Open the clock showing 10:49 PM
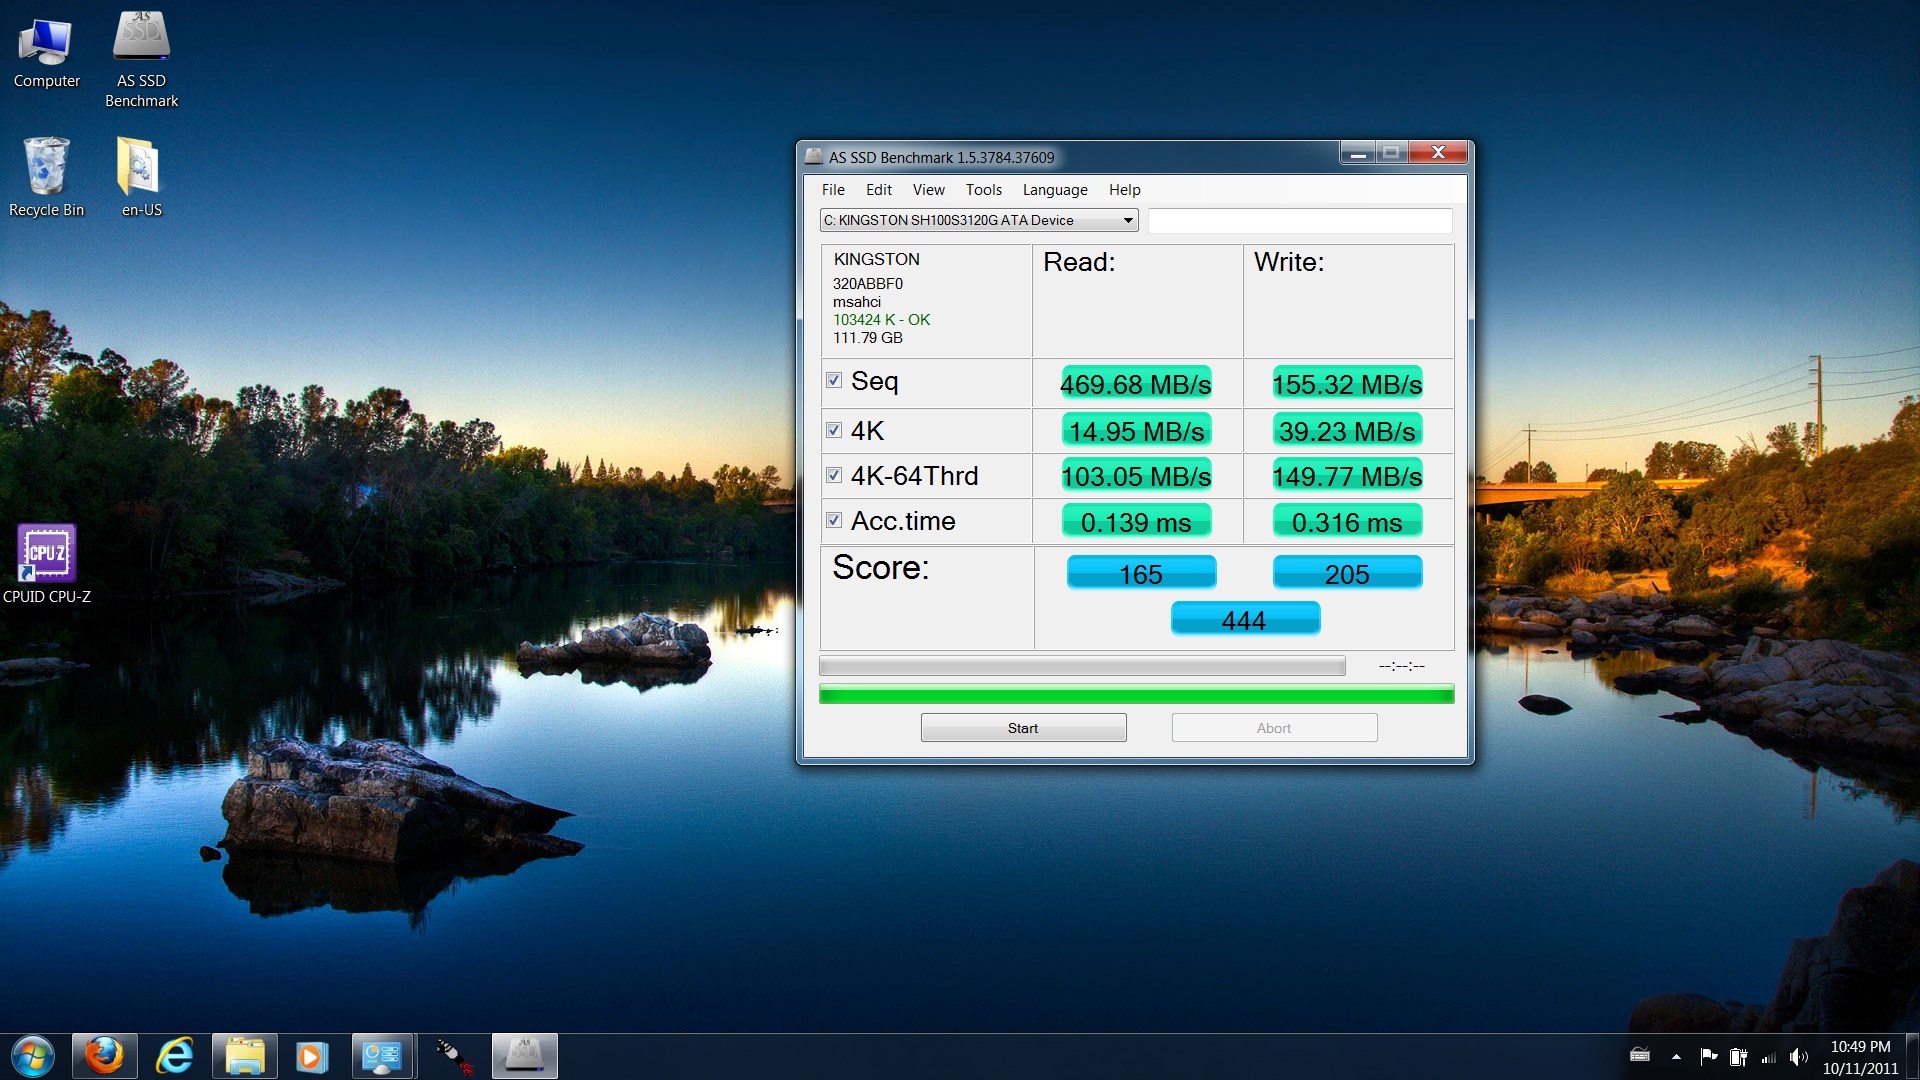 (x=1860, y=1057)
